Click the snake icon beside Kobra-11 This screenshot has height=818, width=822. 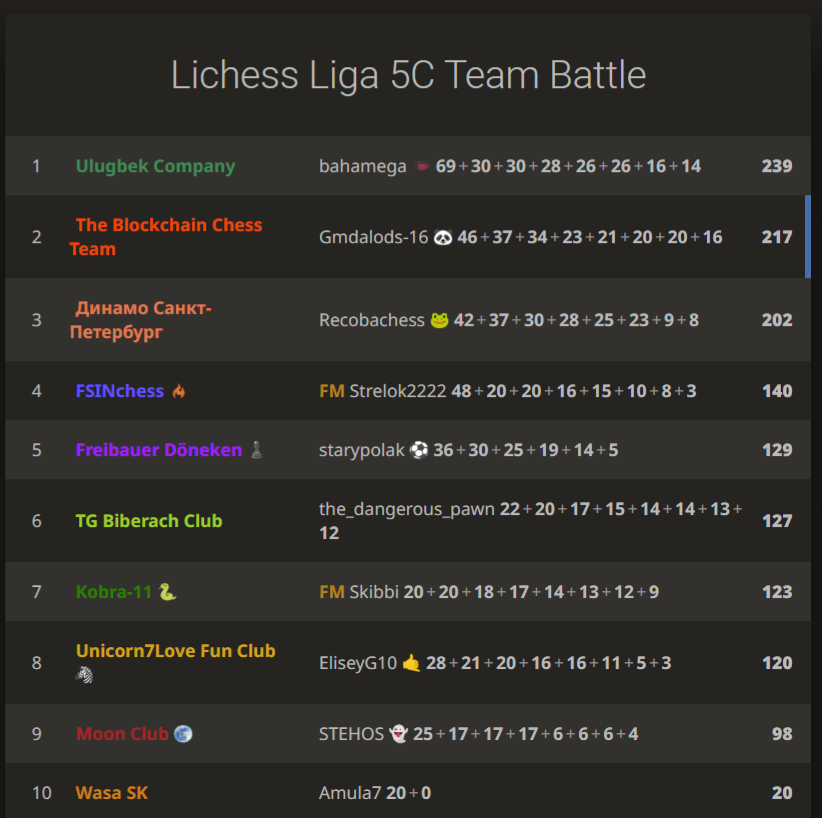tap(167, 592)
